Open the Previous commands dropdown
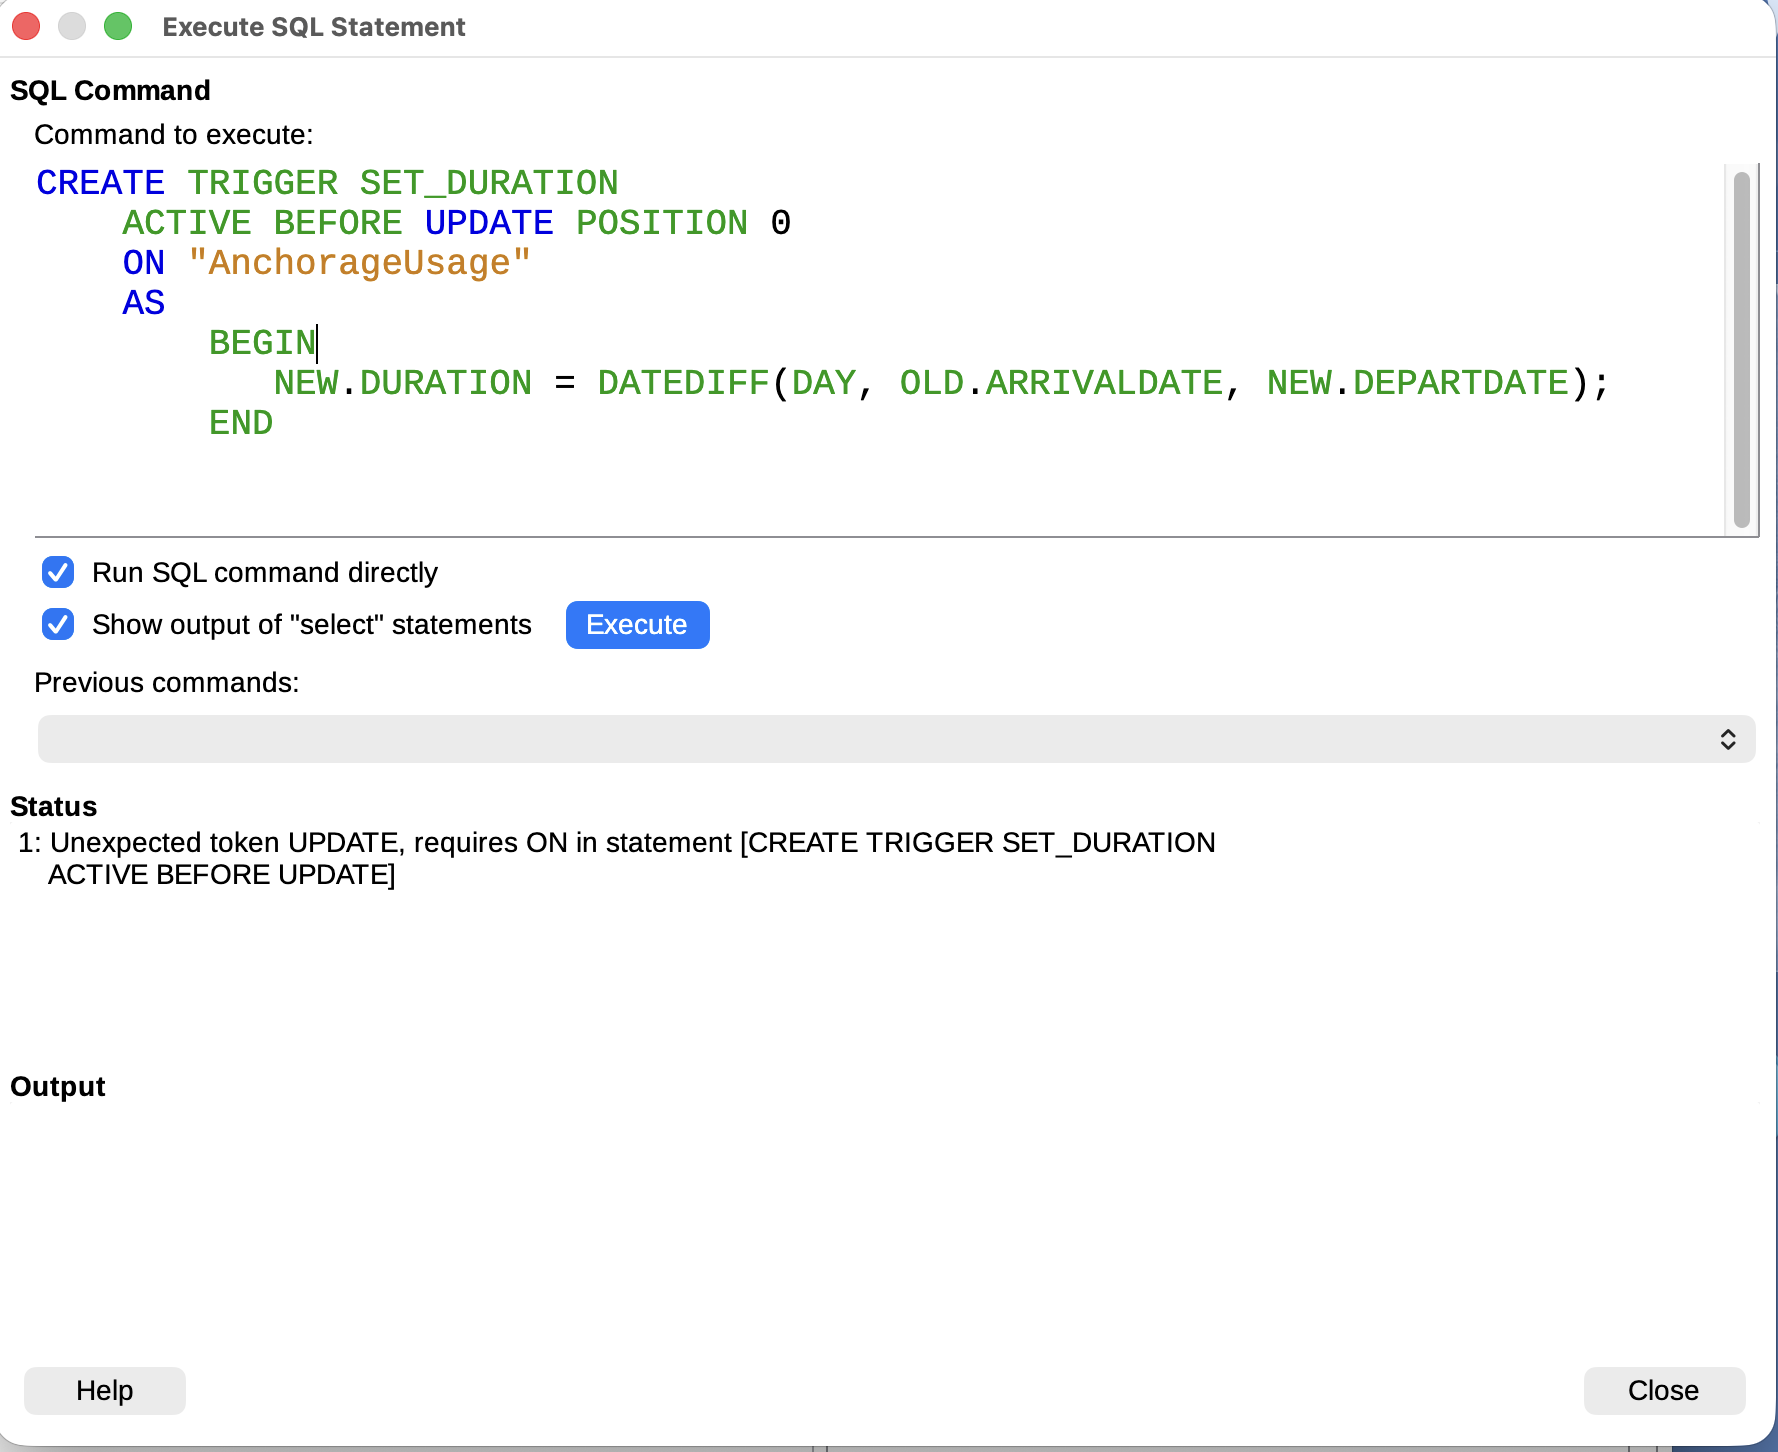 pos(895,739)
